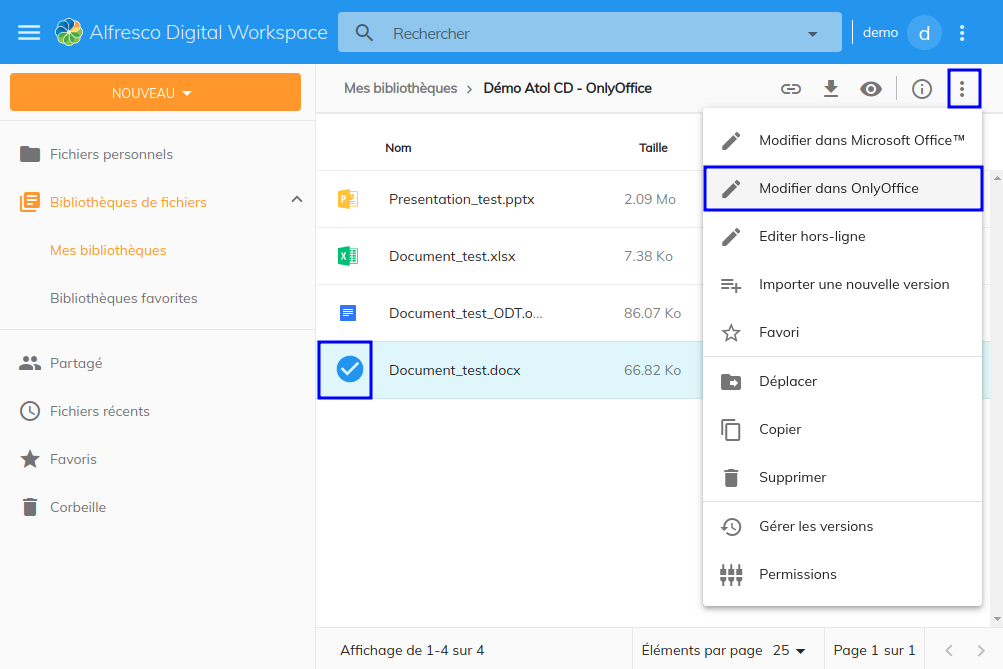This screenshot has height=669, width=1003.
Task: Click the list scrollbar down arrow
Action: [x=997, y=619]
